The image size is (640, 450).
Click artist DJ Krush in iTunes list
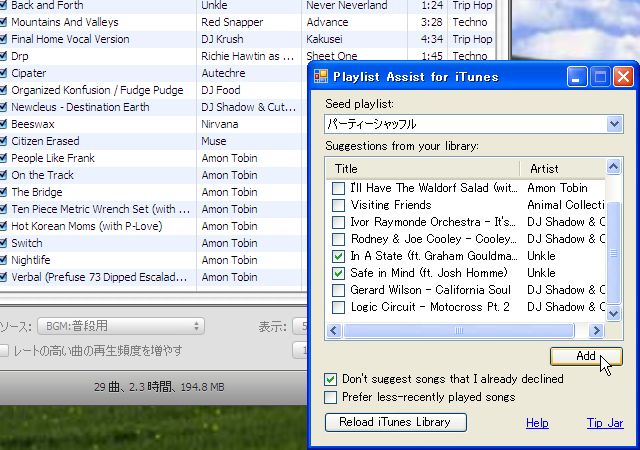pos(222,39)
